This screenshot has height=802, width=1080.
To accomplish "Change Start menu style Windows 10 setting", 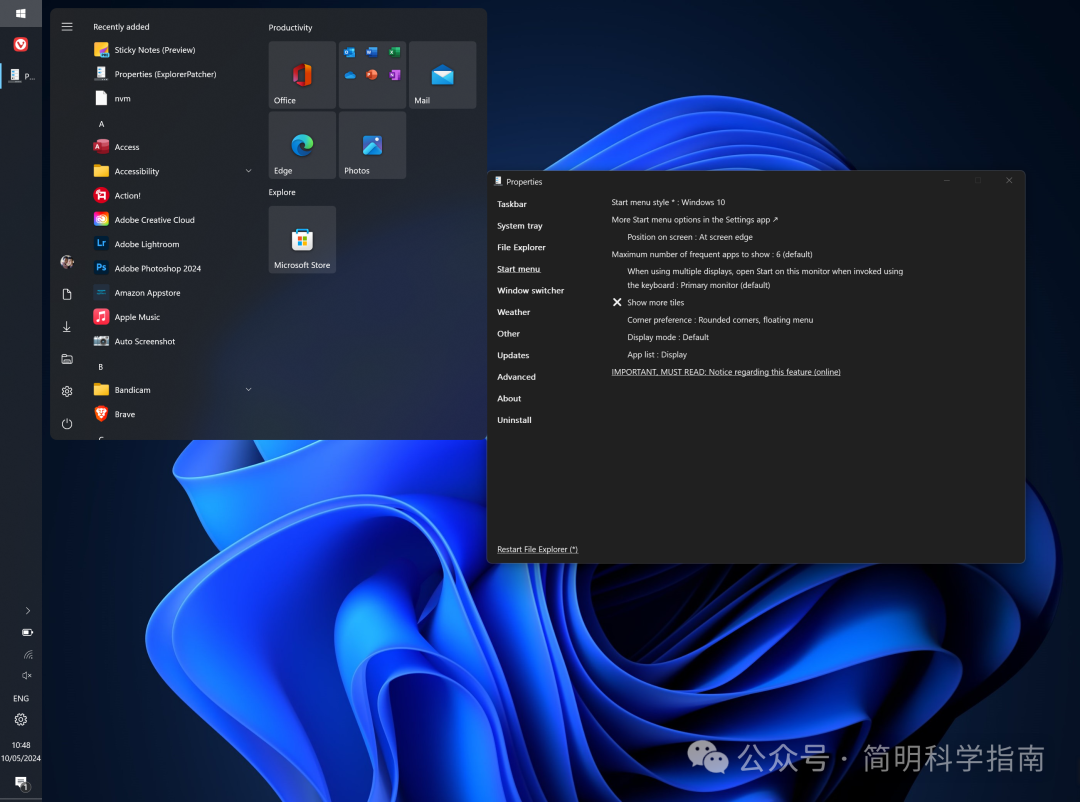I will pos(668,202).
